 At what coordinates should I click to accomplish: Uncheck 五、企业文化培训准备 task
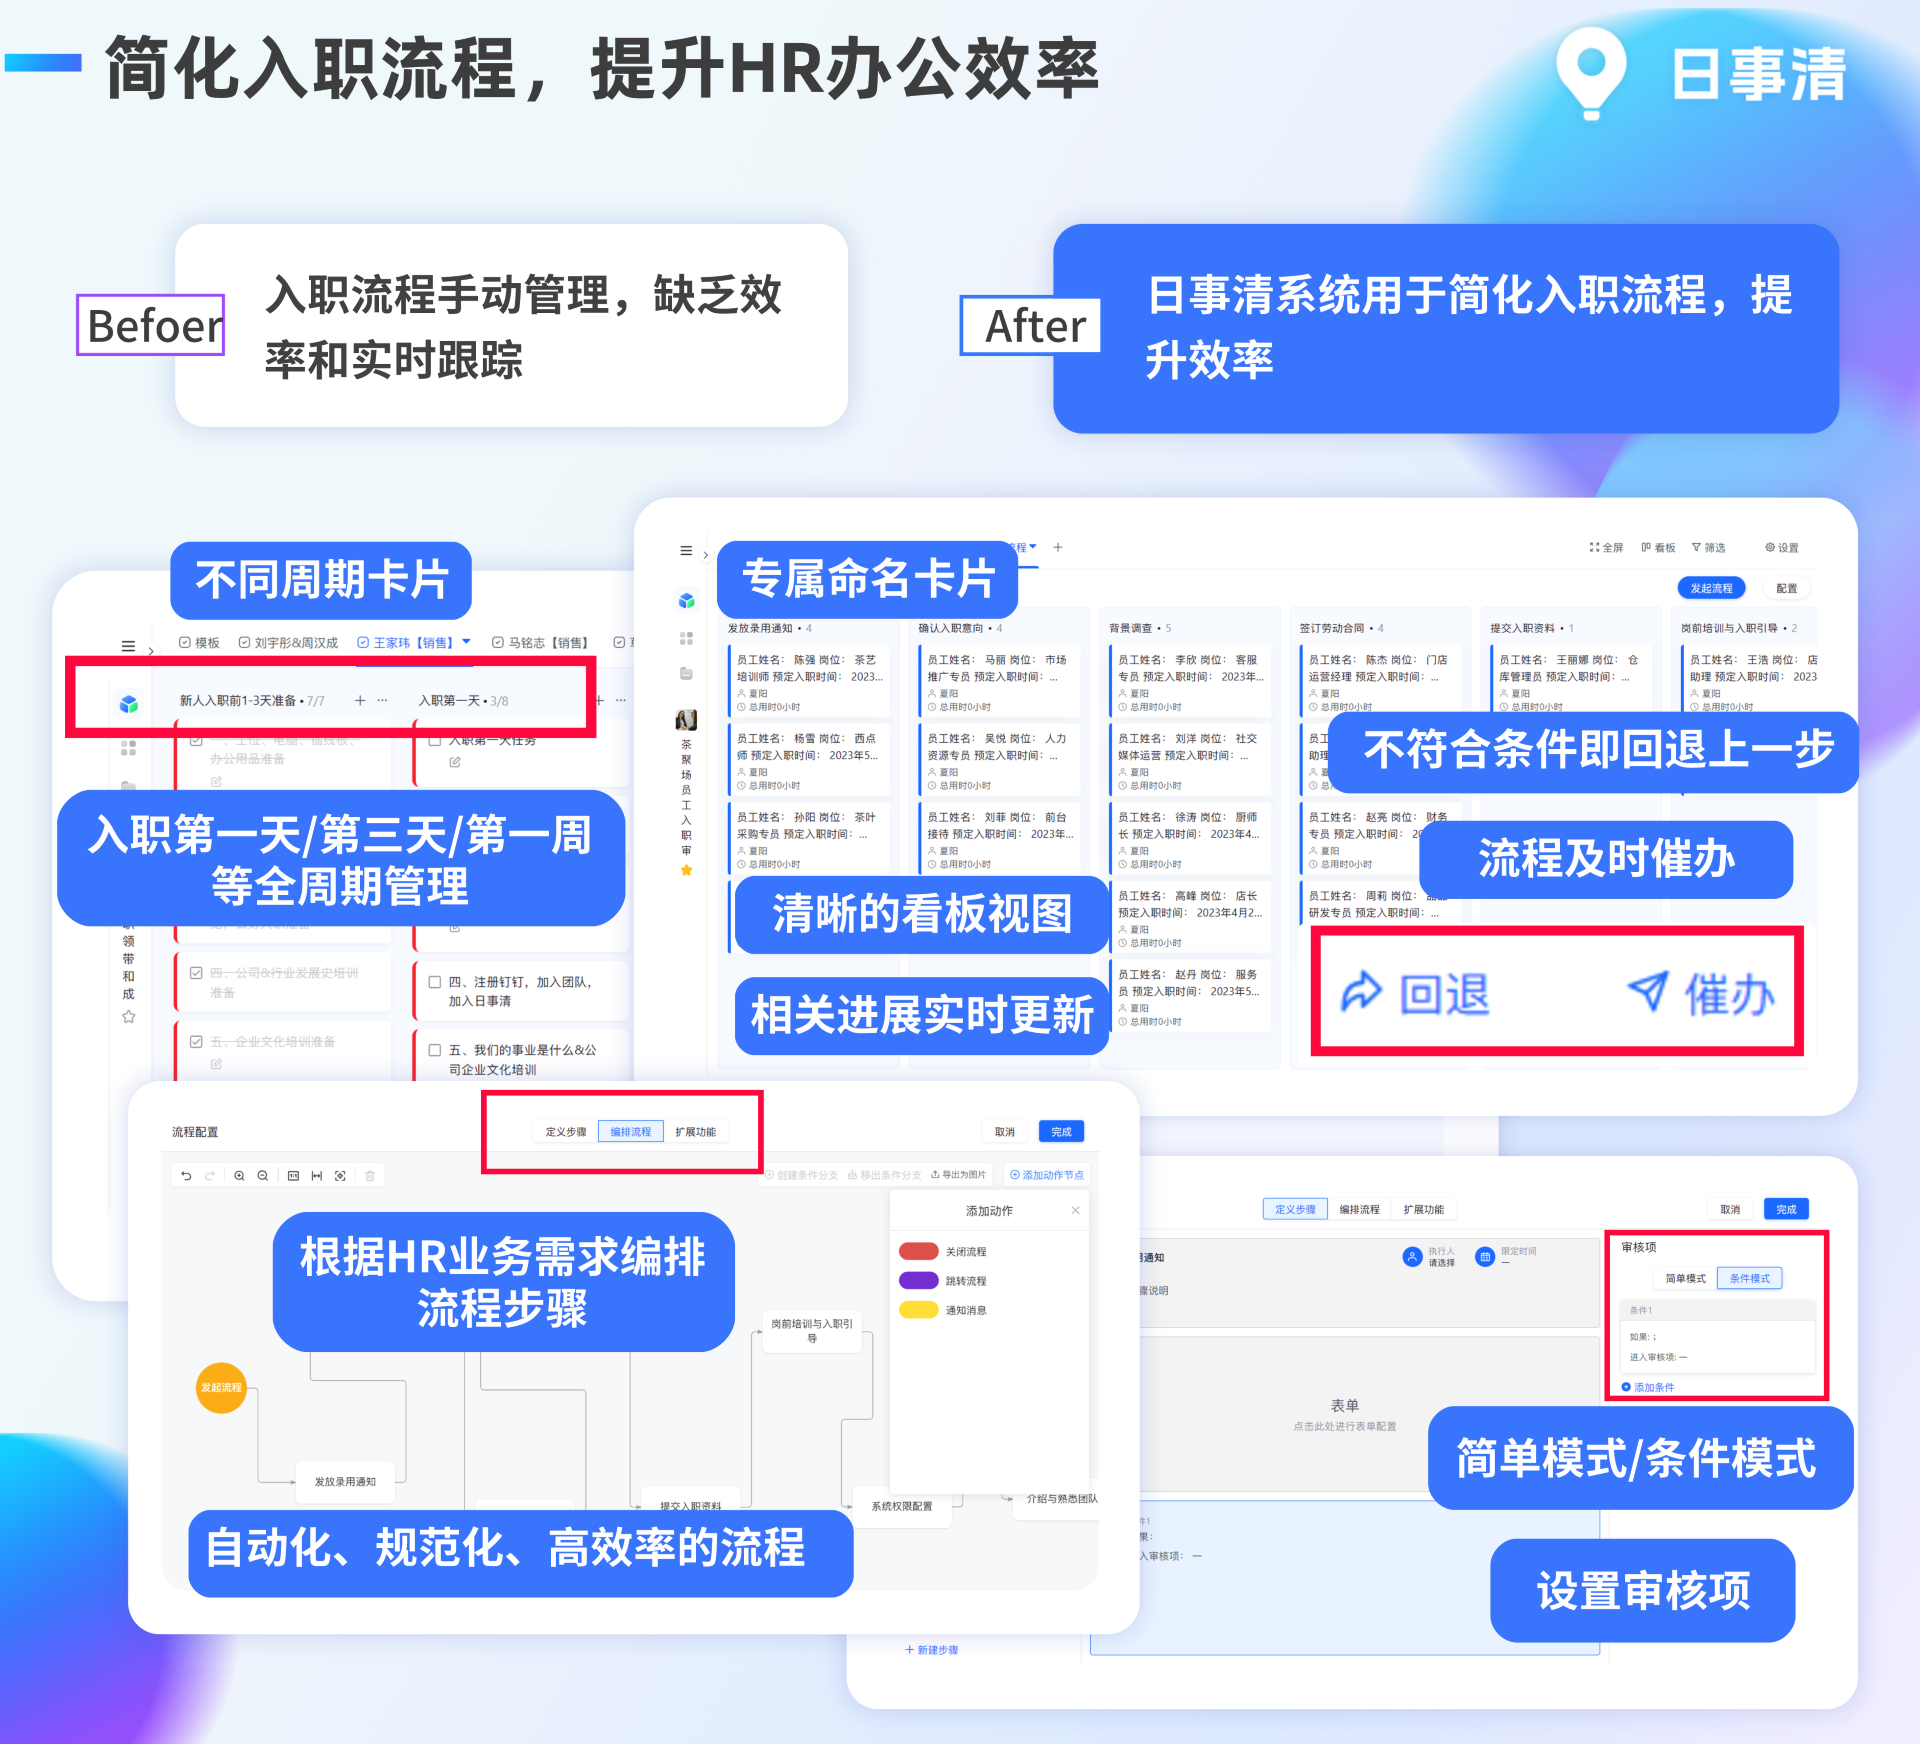196,1041
